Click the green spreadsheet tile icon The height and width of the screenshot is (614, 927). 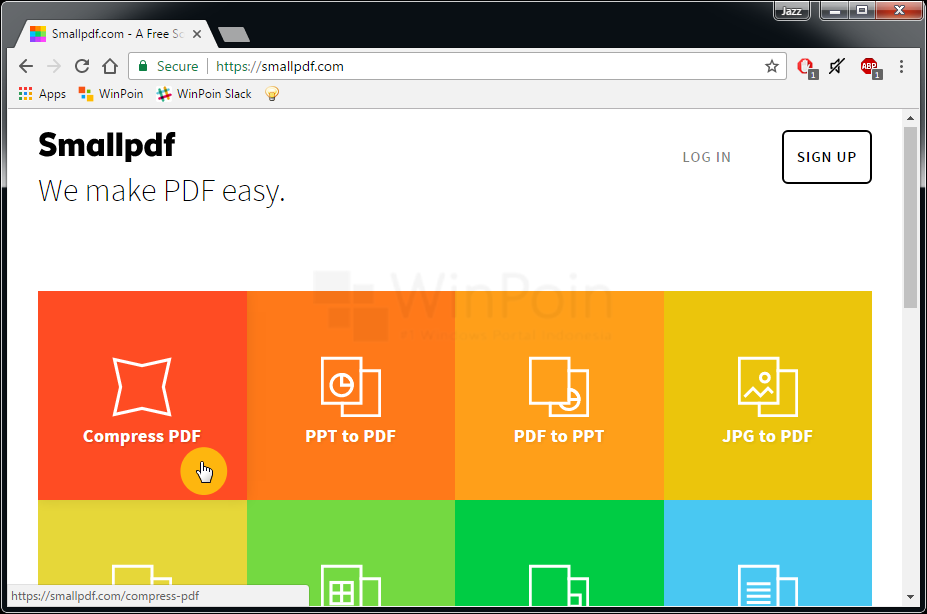351,585
